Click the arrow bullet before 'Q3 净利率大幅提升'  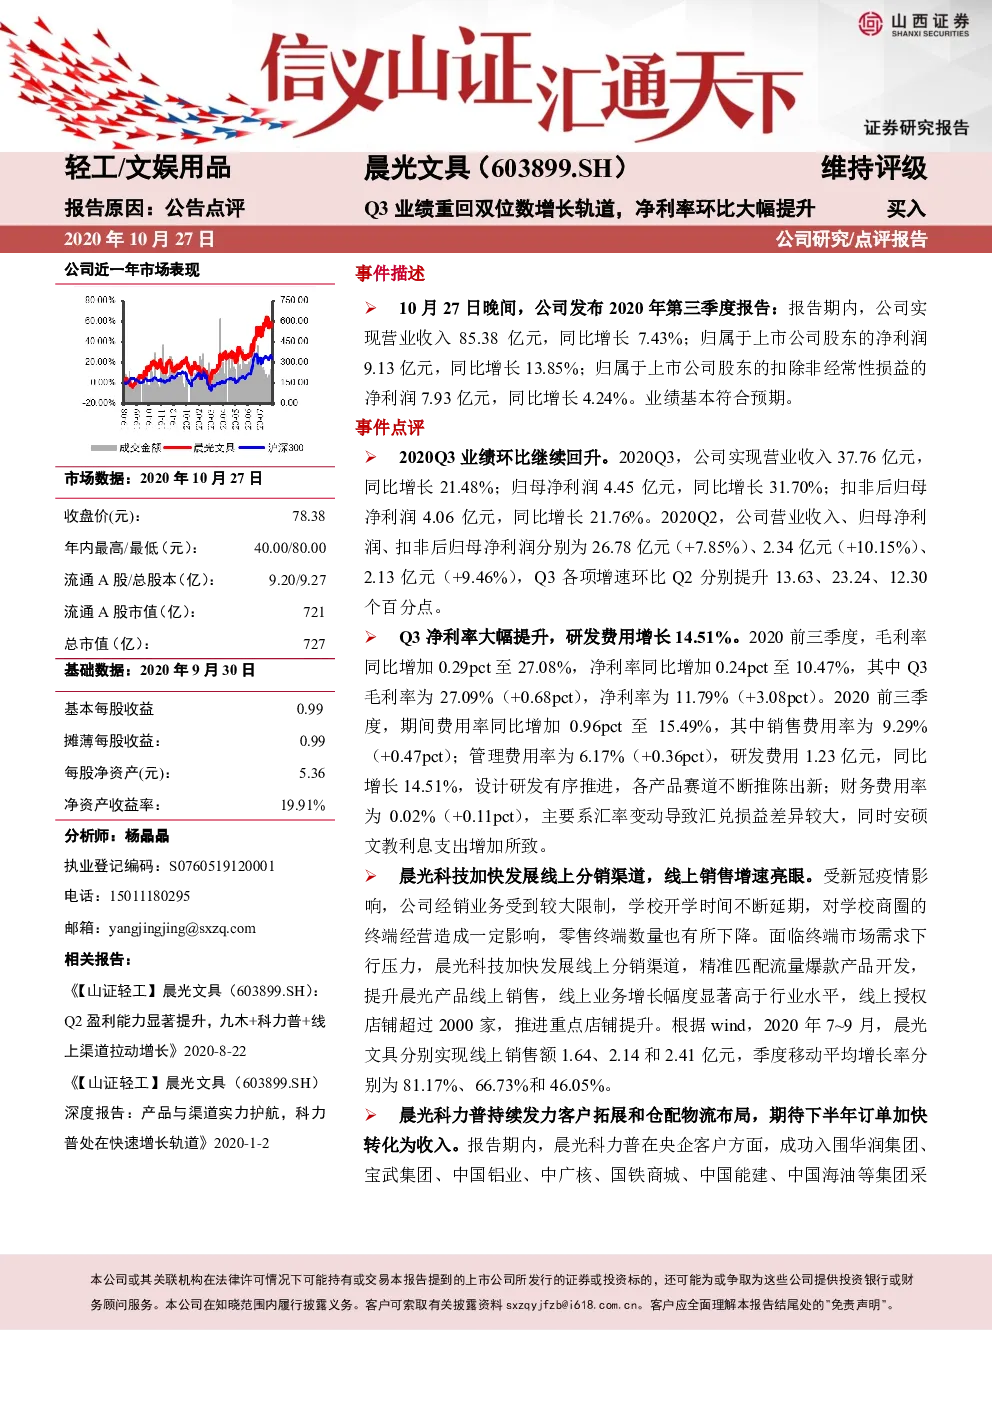(x=371, y=637)
